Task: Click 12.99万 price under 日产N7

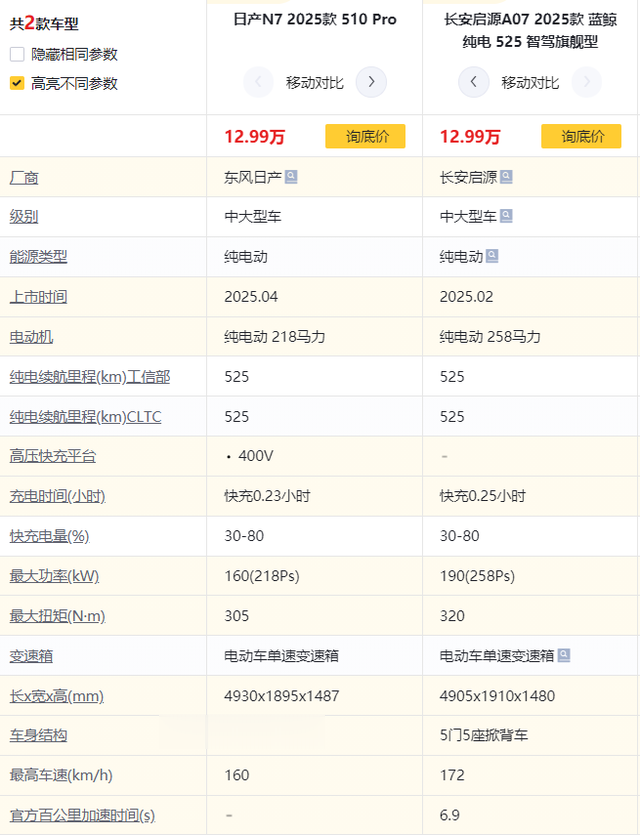Action: click(255, 137)
